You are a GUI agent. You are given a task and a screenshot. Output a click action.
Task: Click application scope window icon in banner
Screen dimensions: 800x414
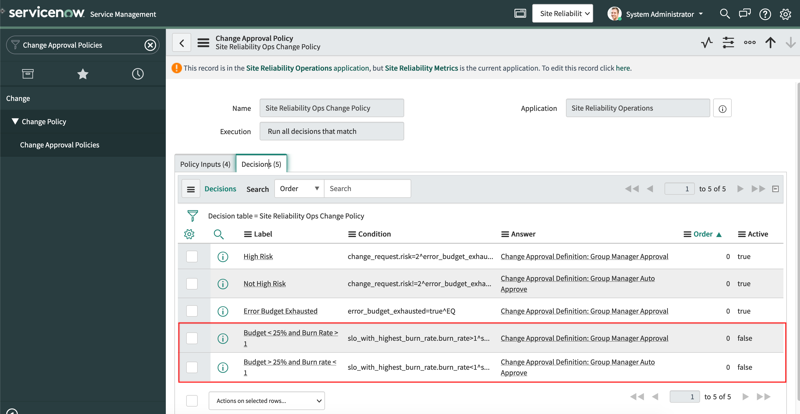tap(520, 14)
